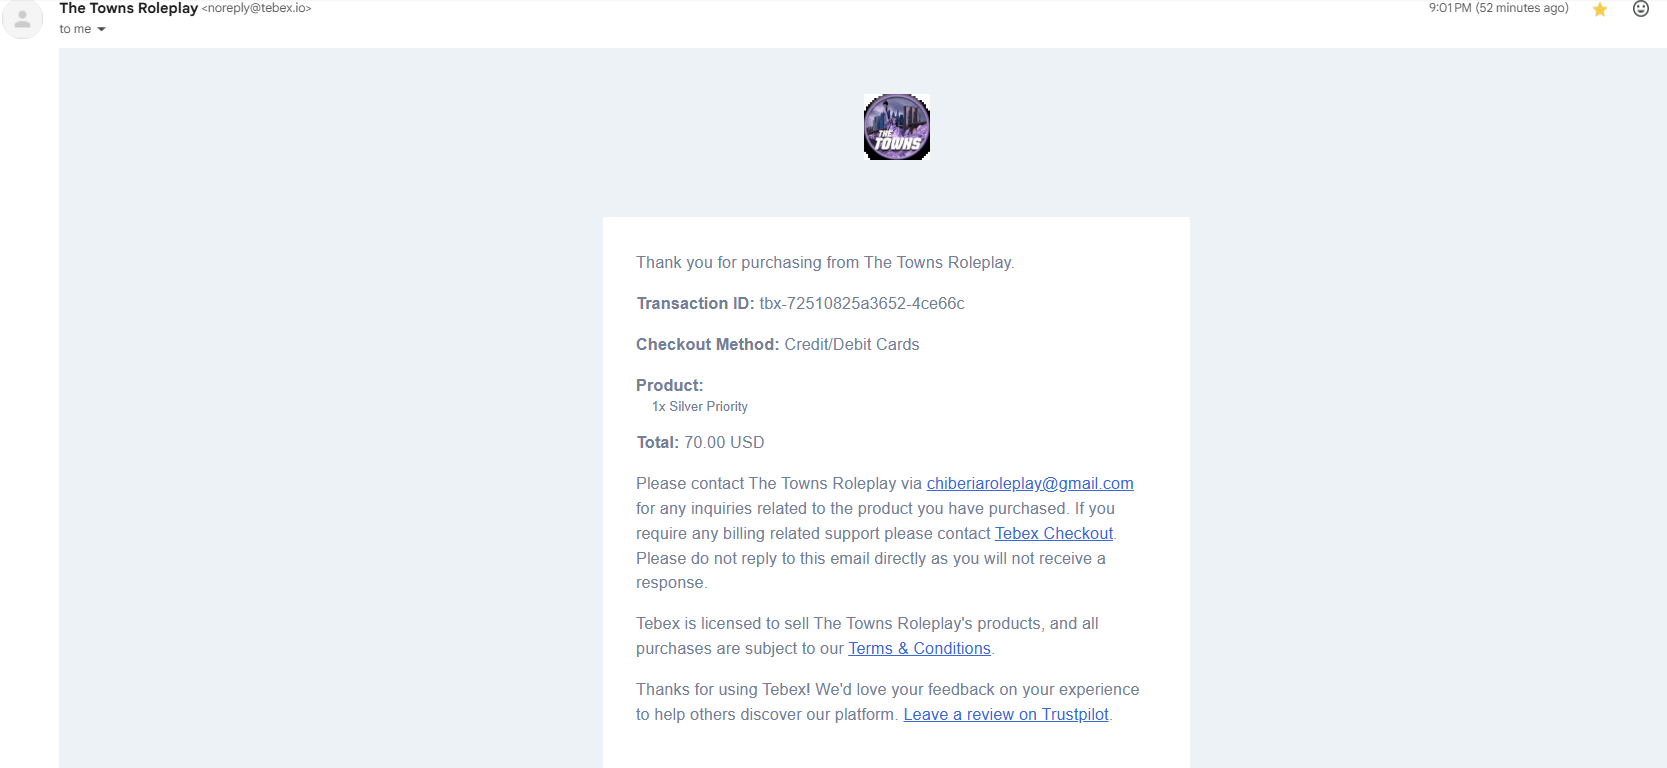Click the 70.00 USD total amount
1667x768 pixels.
[724, 443]
